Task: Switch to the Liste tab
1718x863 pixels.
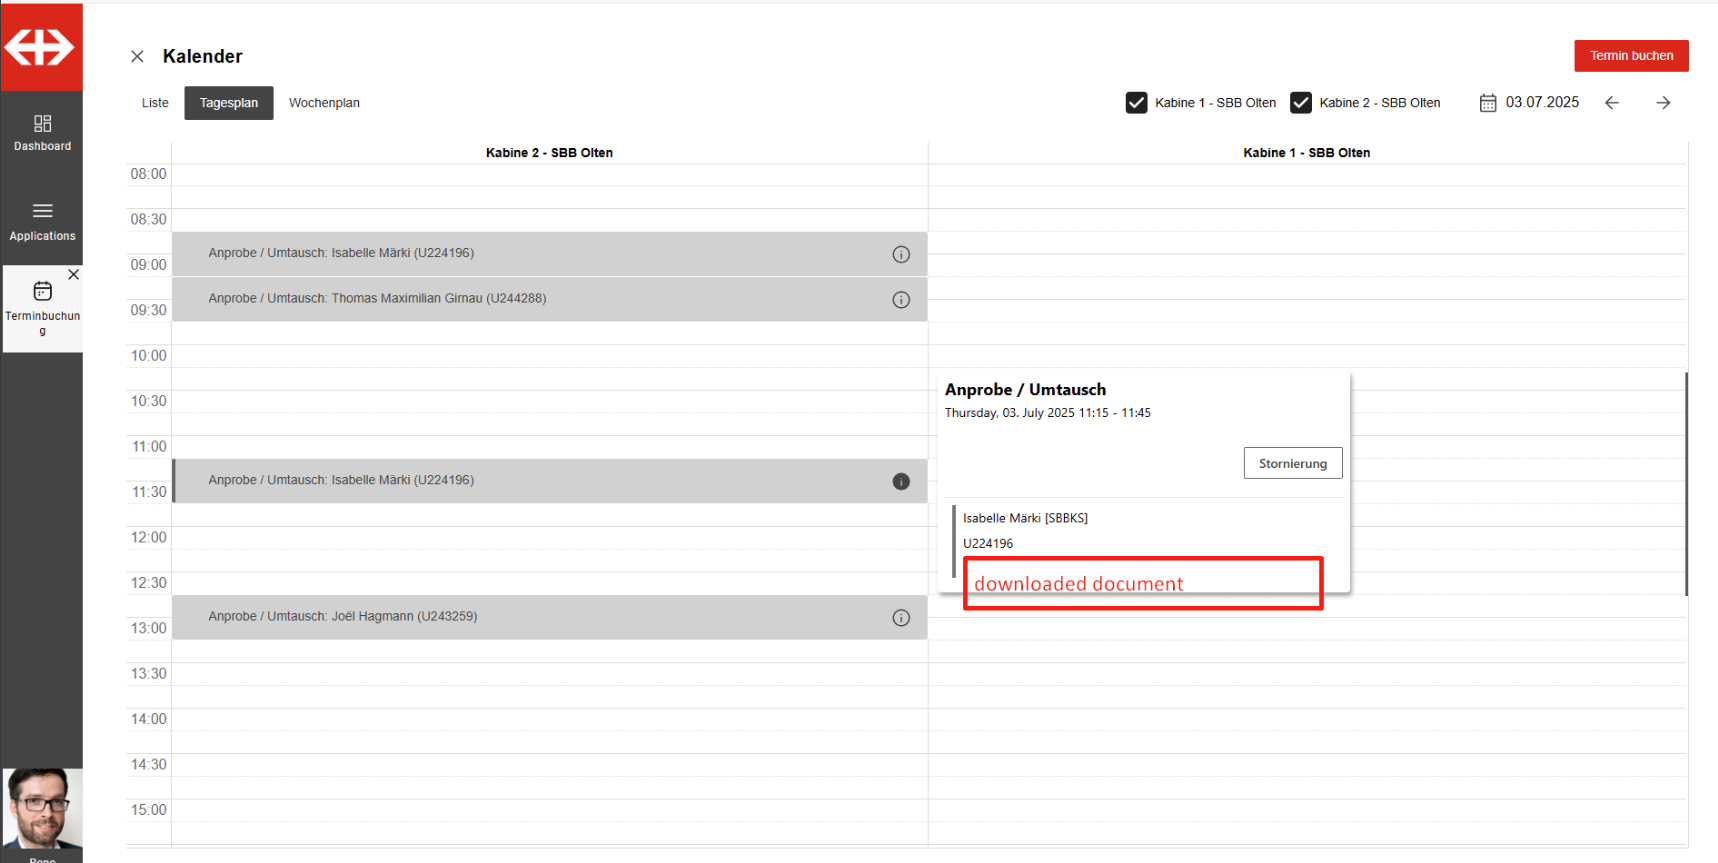Action: click(x=155, y=103)
